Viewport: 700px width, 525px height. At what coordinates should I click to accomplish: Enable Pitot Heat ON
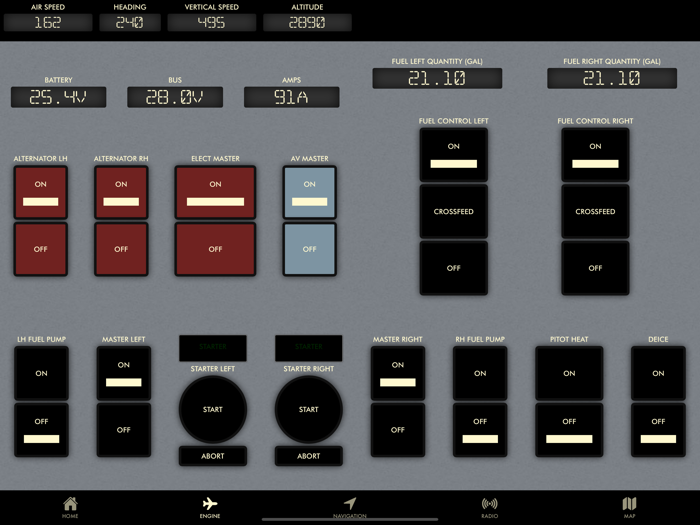pos(569,373)
